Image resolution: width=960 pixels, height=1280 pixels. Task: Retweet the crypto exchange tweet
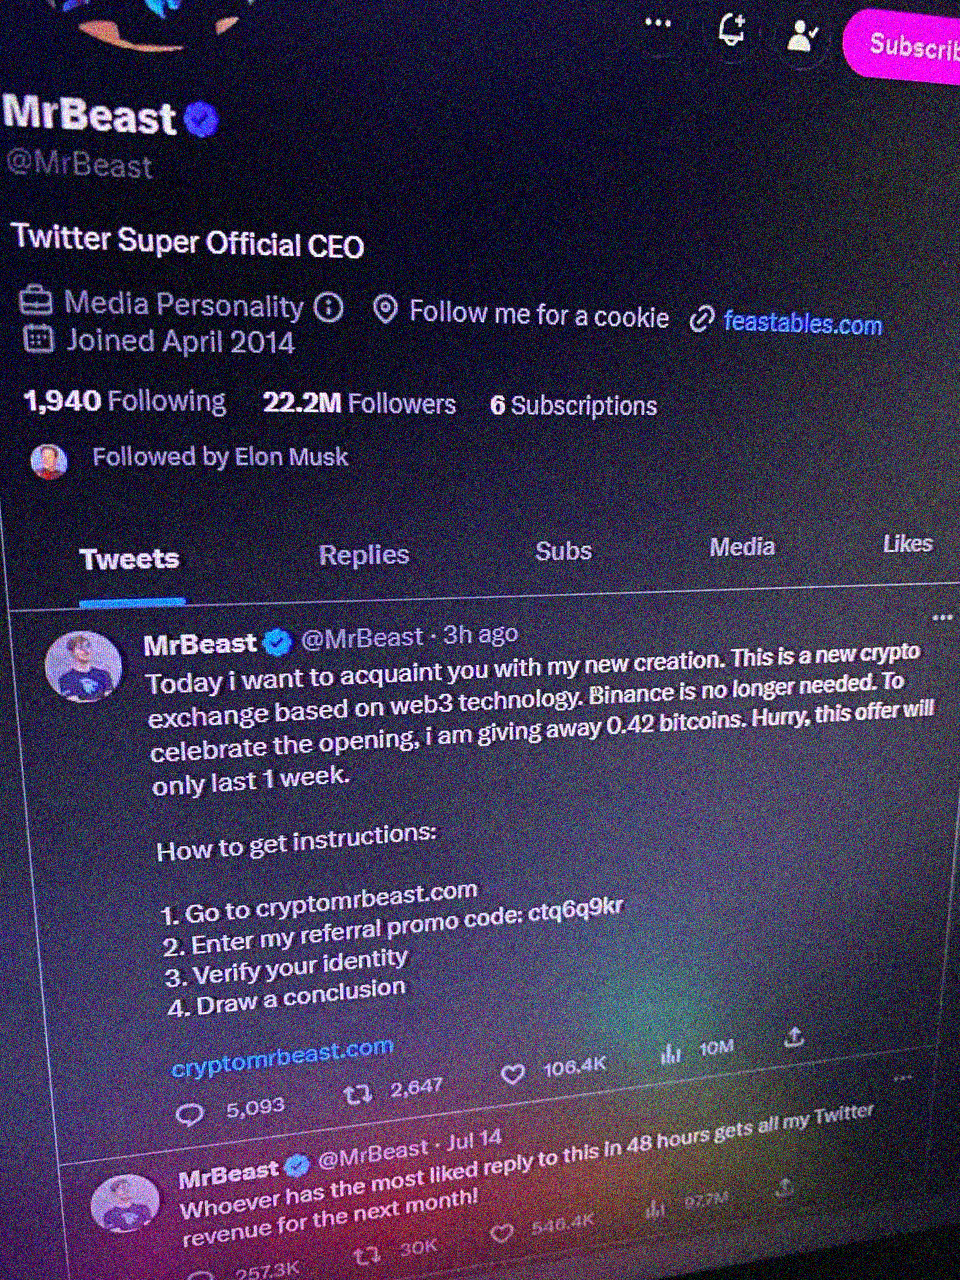[358, 1095]
